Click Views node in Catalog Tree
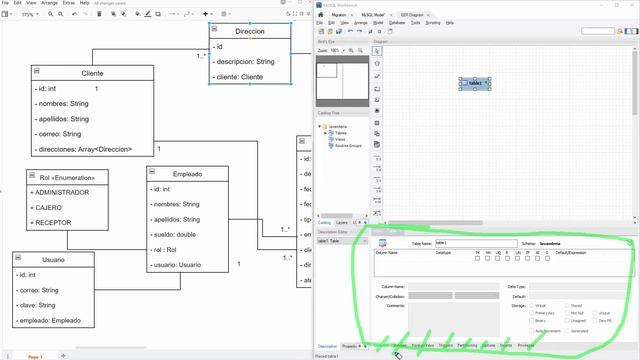The width and height of the screenshot is (640, 360). 340,139
